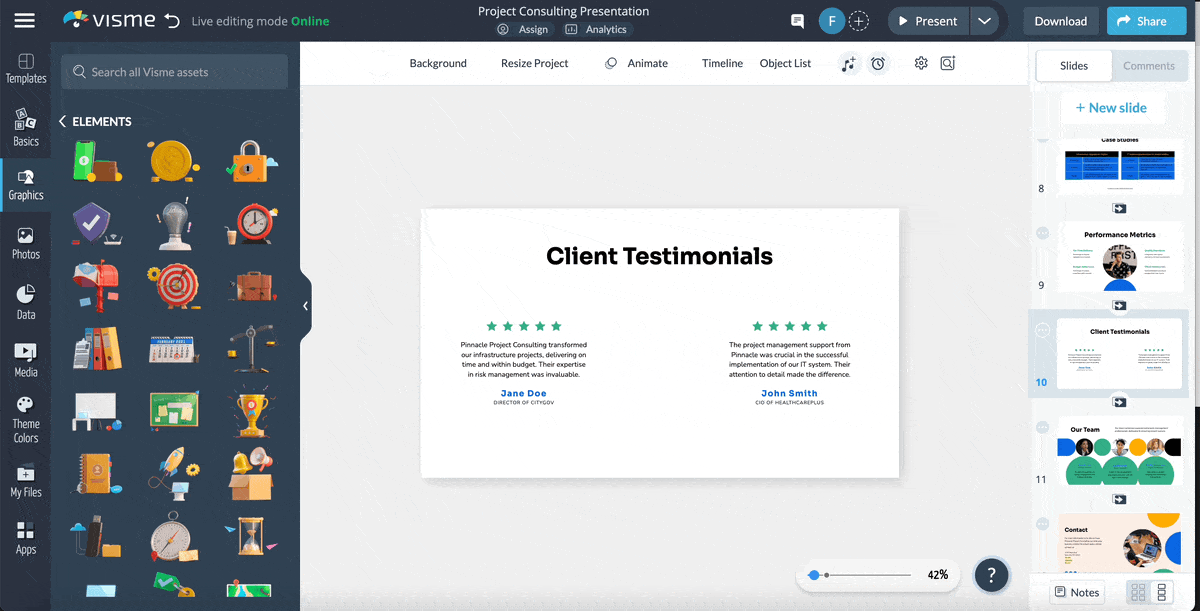1200x611 pixels.
Task: Collapse the left elements panel
Action: point(305,306)
